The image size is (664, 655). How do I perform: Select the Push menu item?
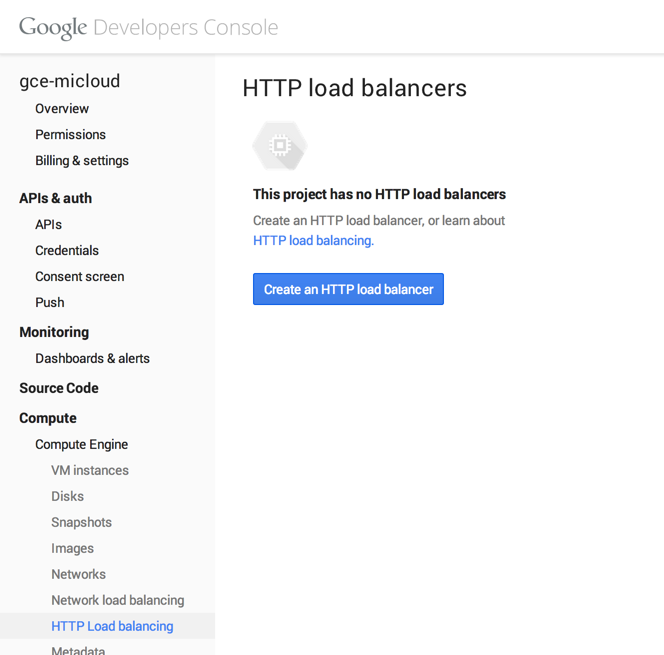point(50,303)
